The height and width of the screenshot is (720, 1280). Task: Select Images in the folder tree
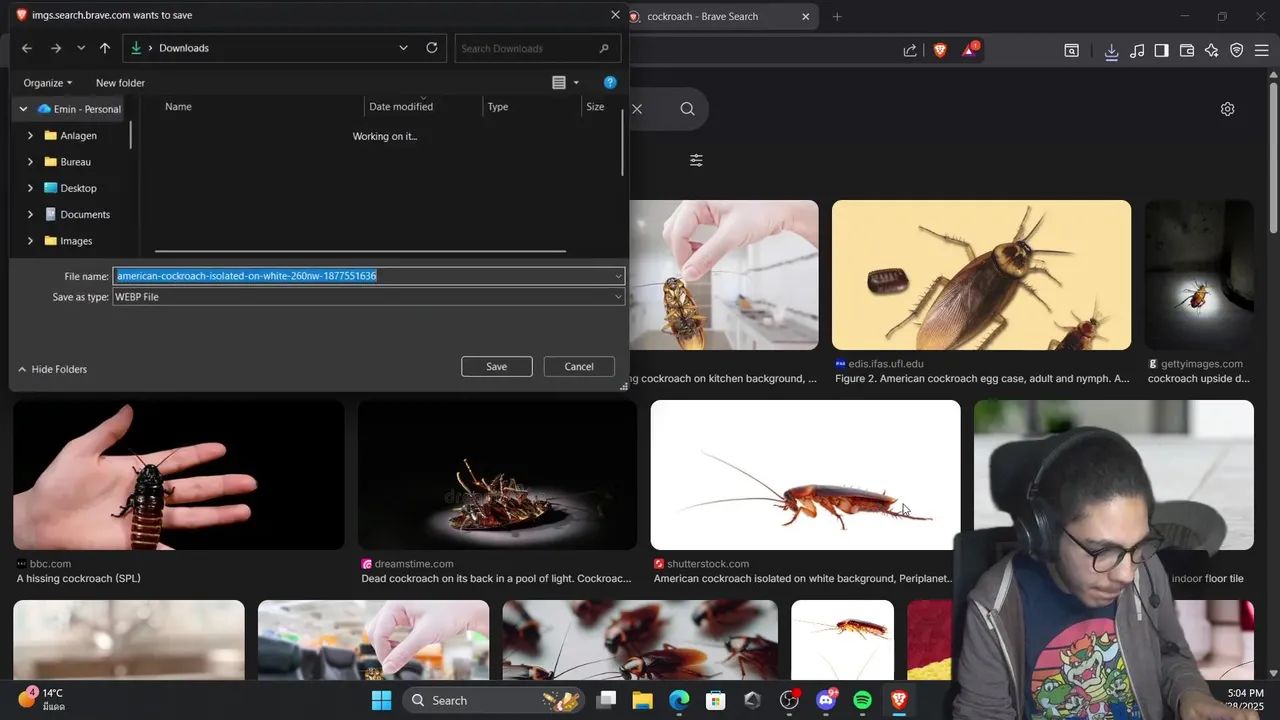[76, 241]
